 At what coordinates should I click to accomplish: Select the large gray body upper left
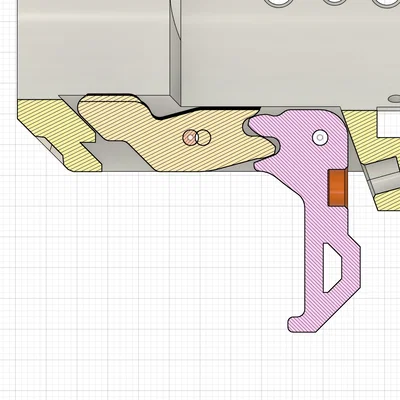[93, 48]
